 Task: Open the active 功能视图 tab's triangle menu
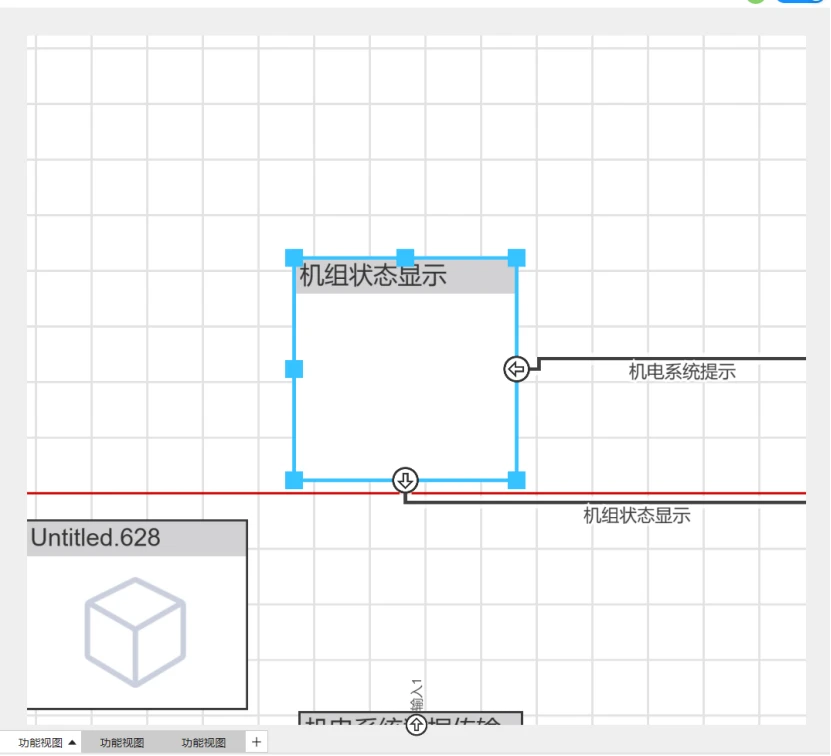[x=72, y=742]
